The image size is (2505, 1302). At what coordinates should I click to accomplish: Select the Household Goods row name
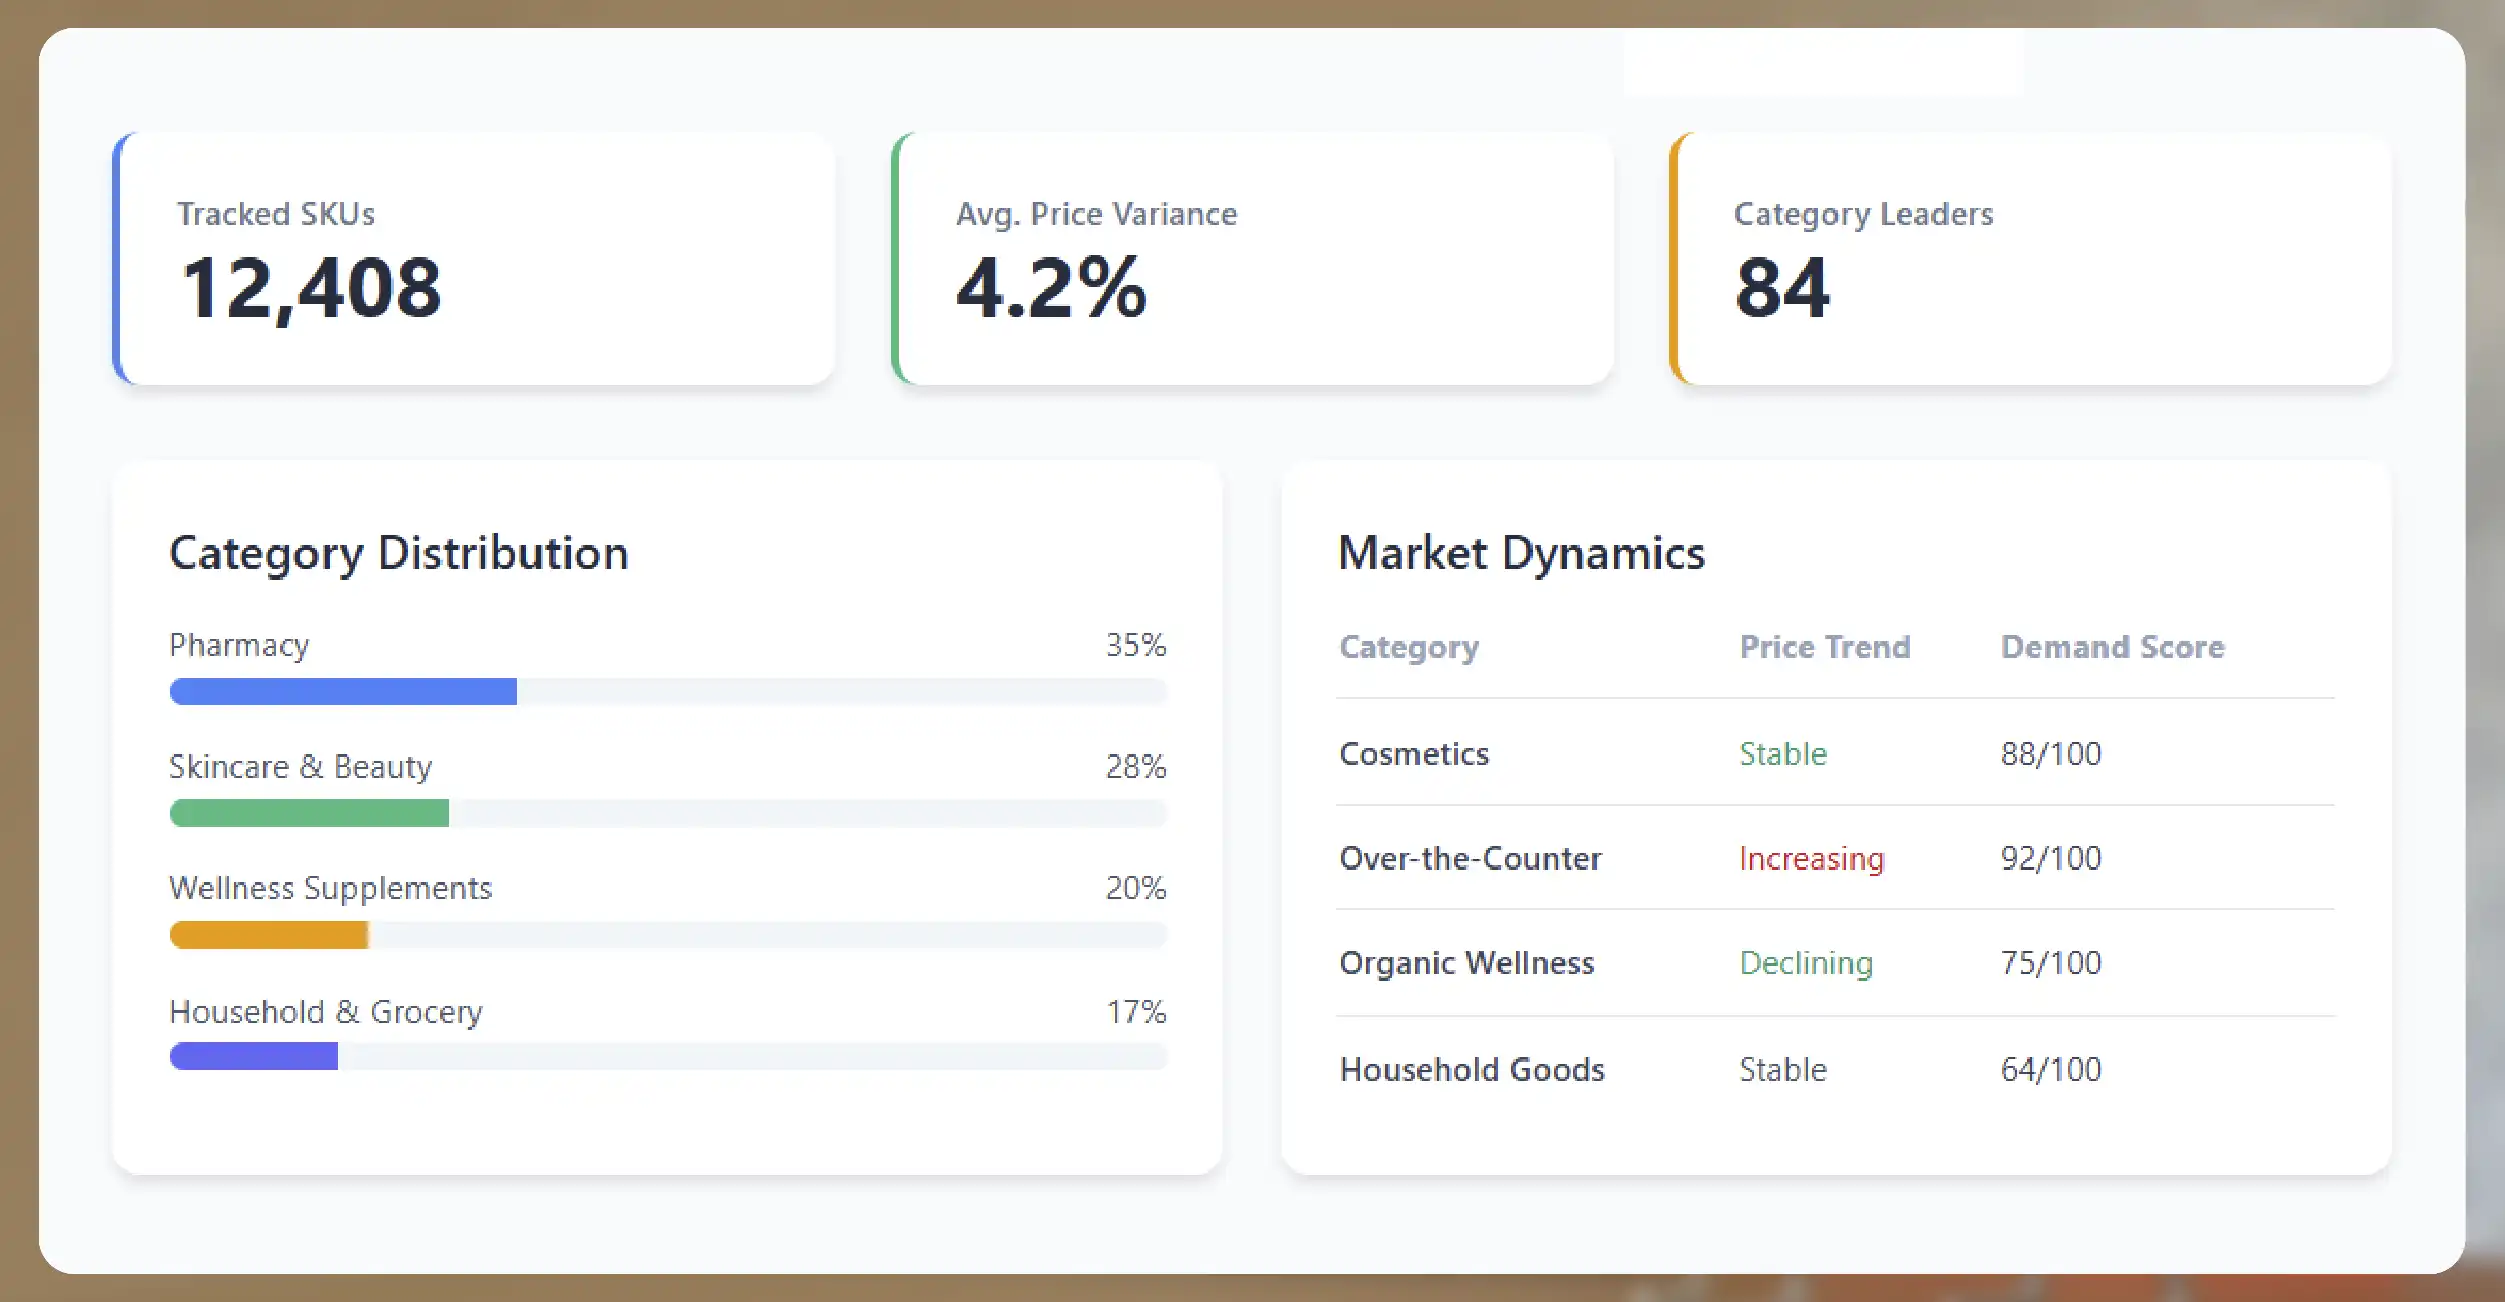pos(1472,1070)
